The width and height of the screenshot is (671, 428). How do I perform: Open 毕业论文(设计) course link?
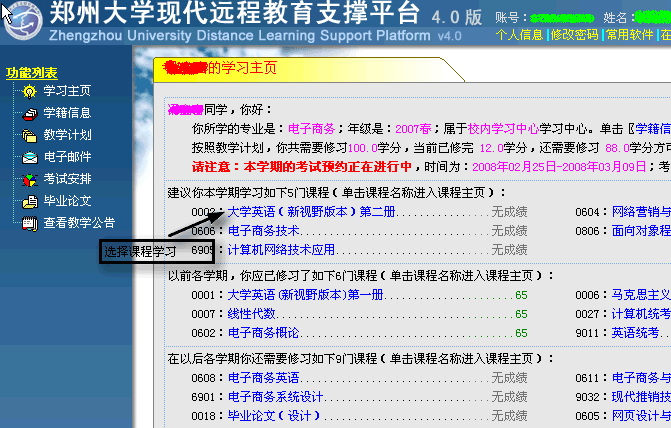tap(269, 416)
